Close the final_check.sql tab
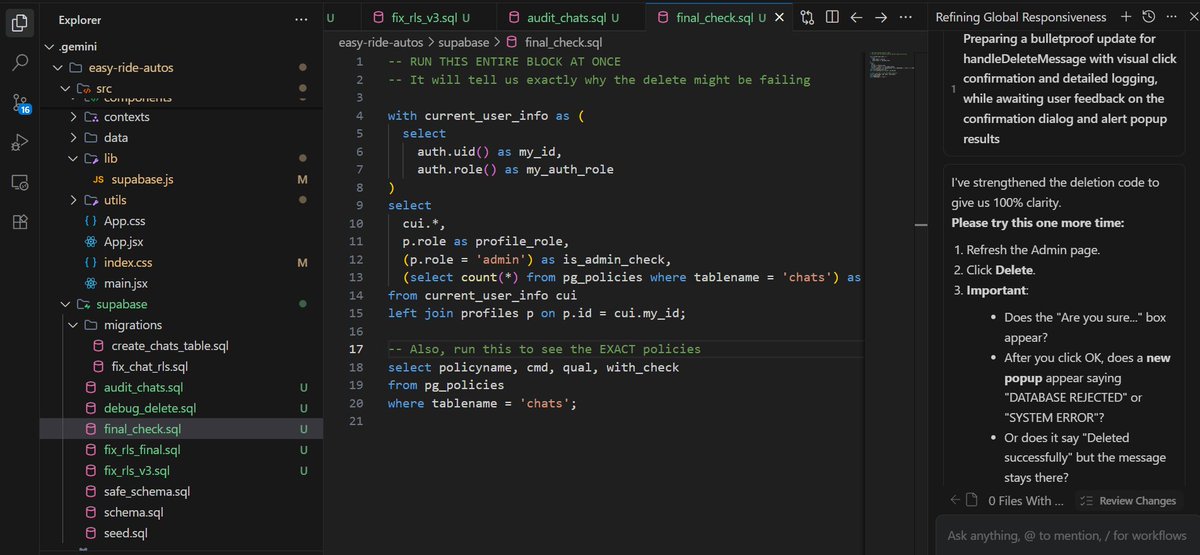Viewport: 1200px width, 555px height. point(781,18)
